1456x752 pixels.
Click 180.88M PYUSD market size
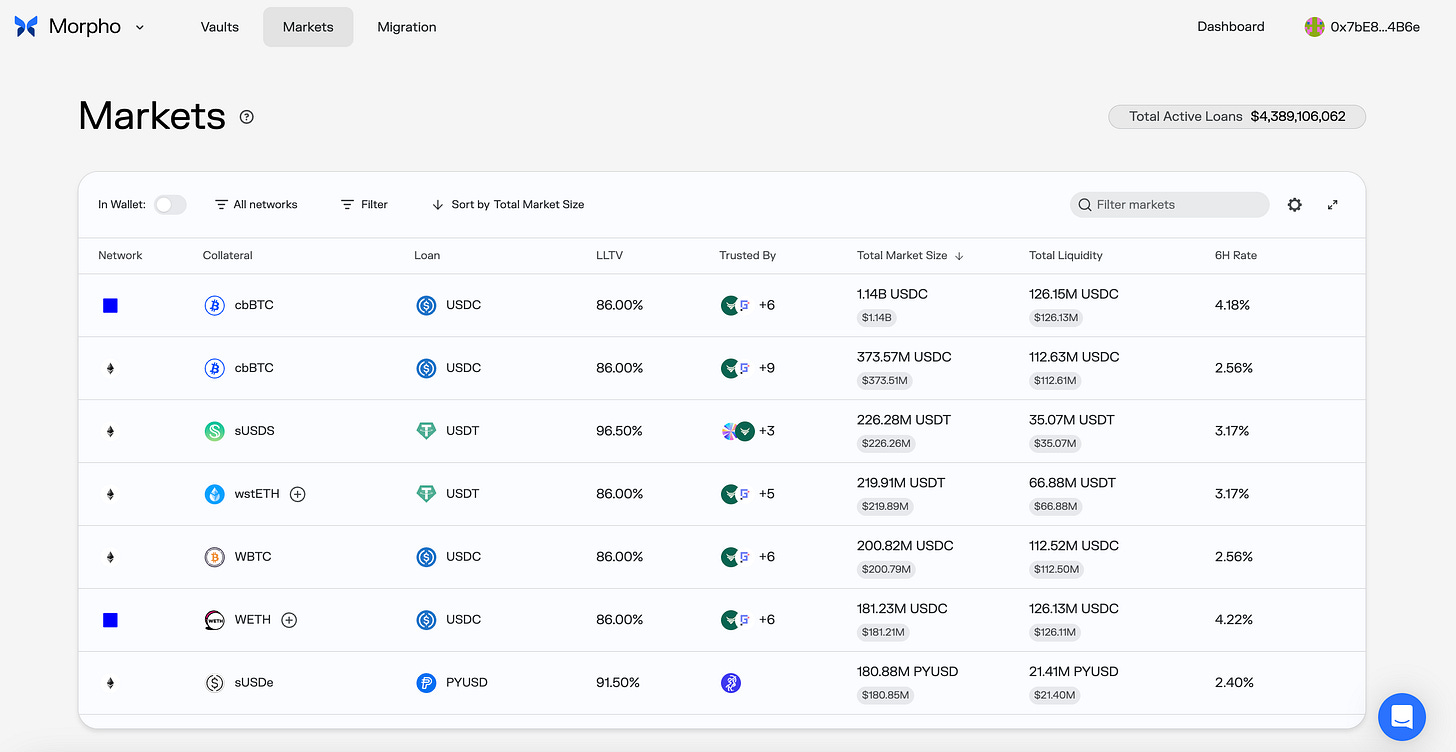pos(907,672)
